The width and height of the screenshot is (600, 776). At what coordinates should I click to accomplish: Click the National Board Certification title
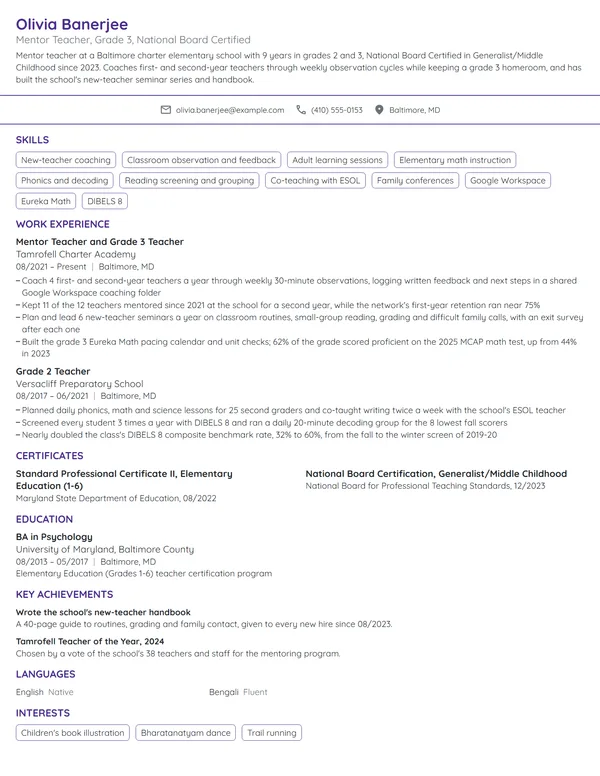coord(436,474)
